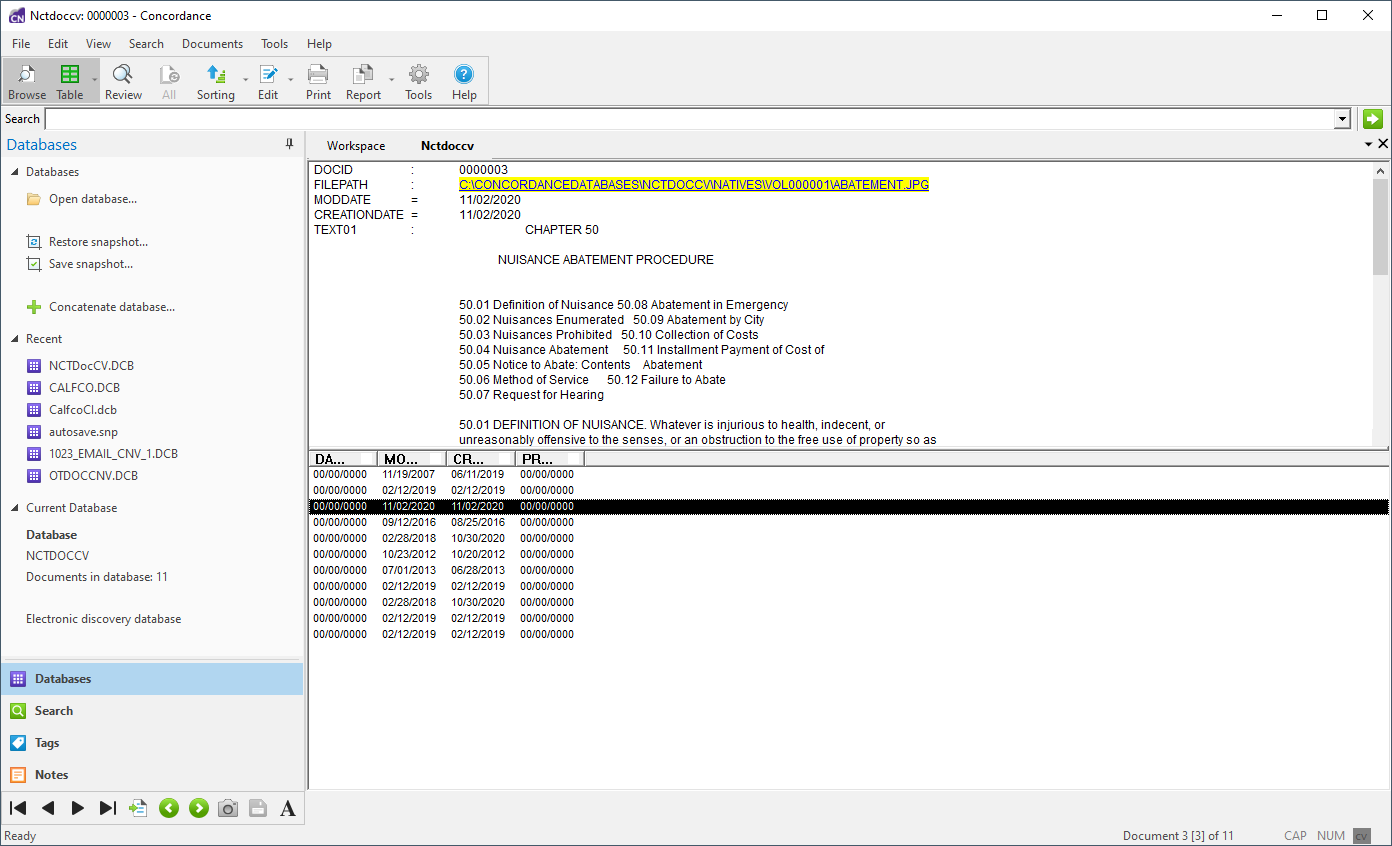Select the Workspace tab
This screenshot has height=846, width=1392.
pos(356,146)
